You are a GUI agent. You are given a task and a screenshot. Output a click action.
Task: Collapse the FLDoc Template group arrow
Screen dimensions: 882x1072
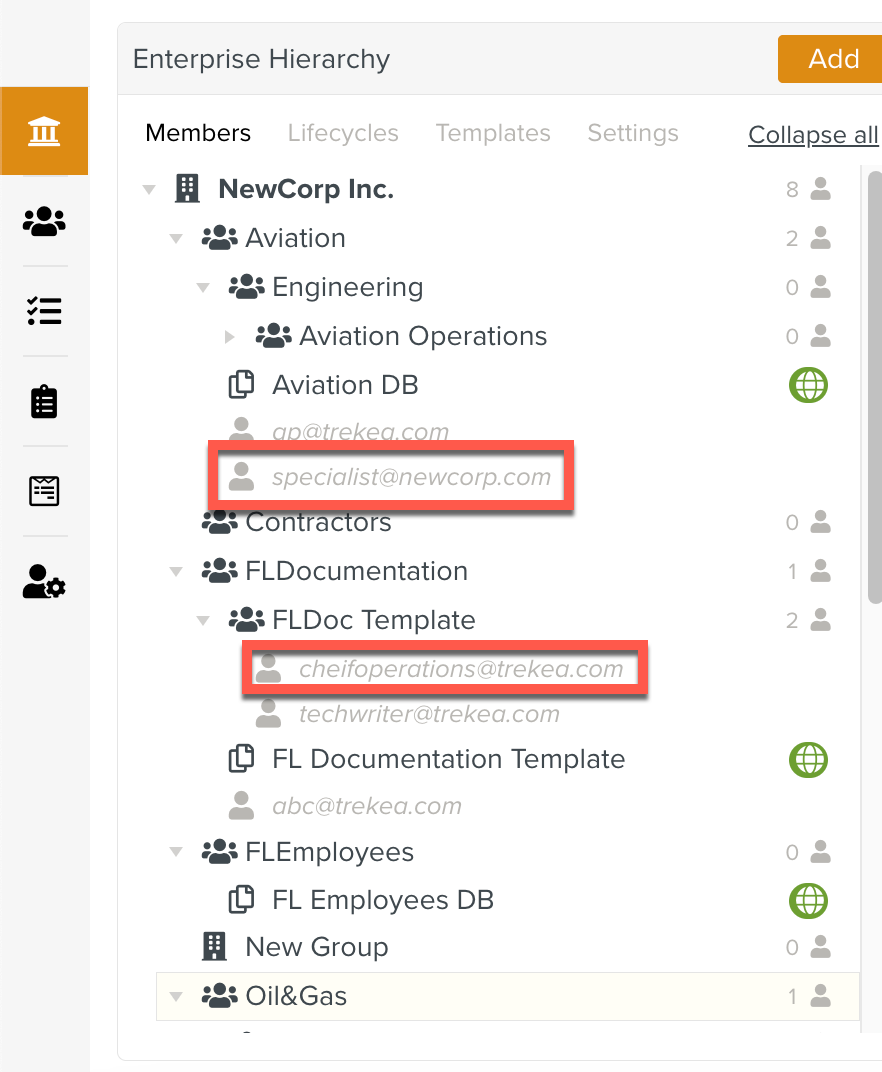coord(204,621)
